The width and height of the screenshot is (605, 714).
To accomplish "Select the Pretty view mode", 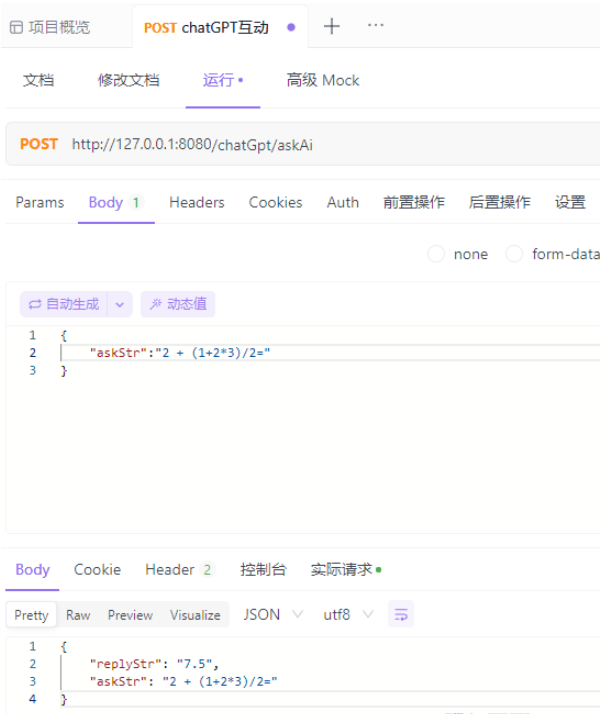I will click(31, 615).
